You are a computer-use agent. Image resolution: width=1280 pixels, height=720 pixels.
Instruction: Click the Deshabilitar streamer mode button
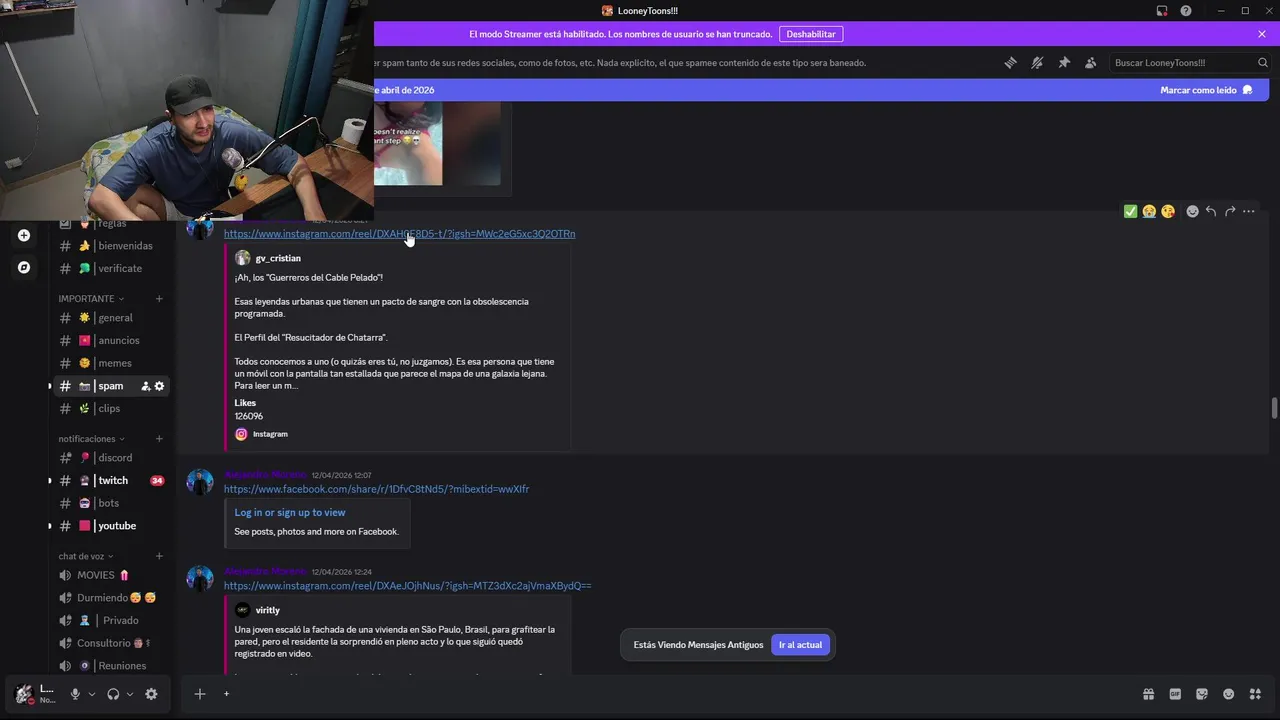click(811, 34)
